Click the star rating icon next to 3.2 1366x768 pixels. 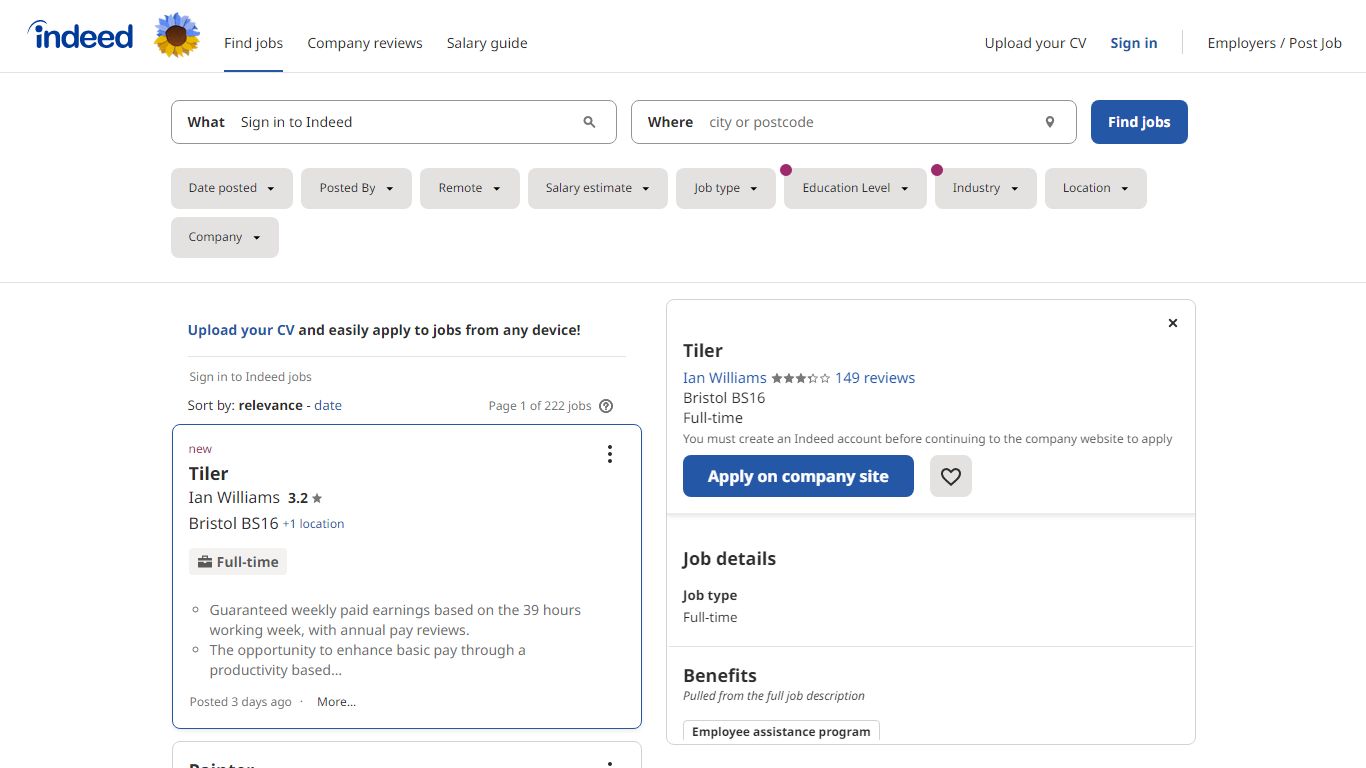pyautogui.click(x=317, y=498)
